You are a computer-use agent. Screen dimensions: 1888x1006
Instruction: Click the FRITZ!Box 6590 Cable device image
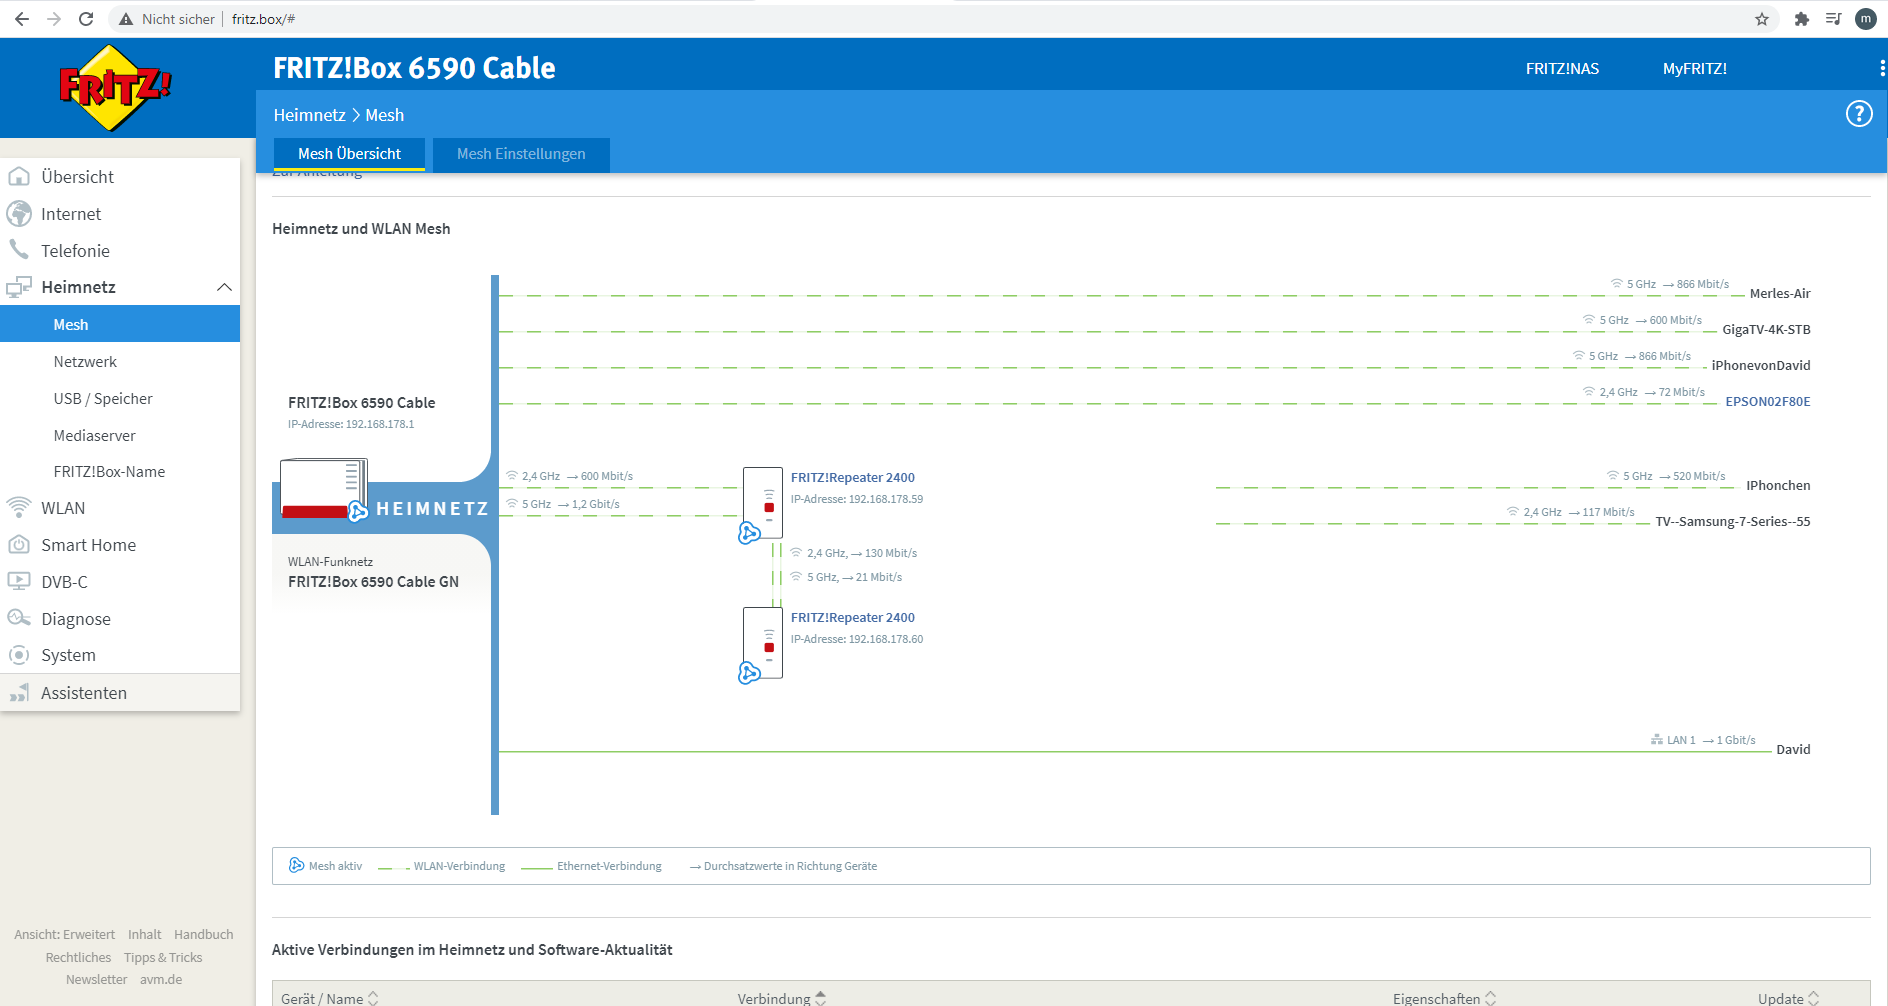(324, 488)
